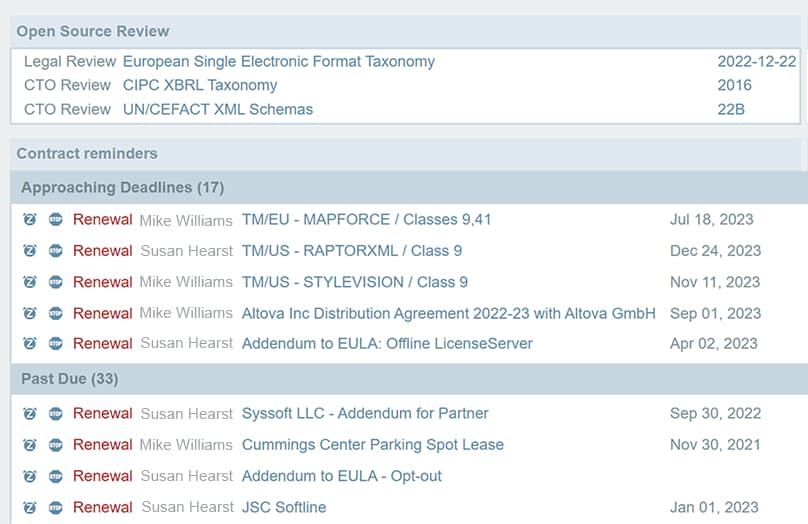Viewport: 808px width, 524px height.
Task: Stop reminder for Altova Inc Distribution Agreement
Action: (x=55, y=313)
